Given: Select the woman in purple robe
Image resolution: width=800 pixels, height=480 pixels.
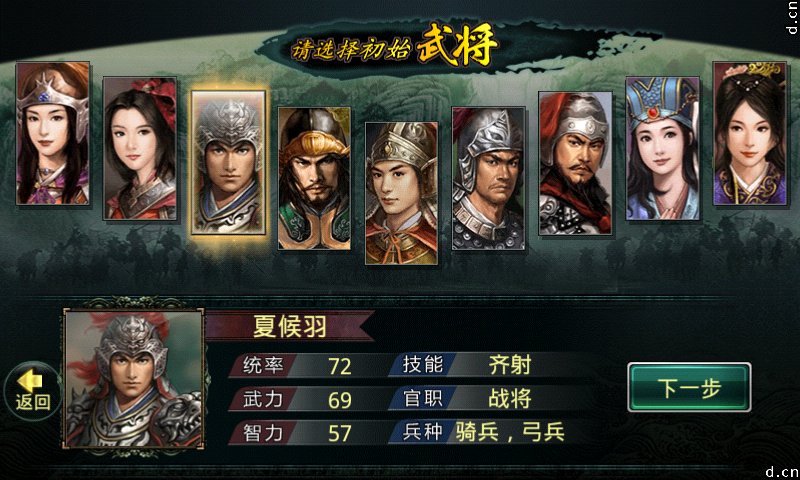Looking at the screenshot, I should point(749,134).
